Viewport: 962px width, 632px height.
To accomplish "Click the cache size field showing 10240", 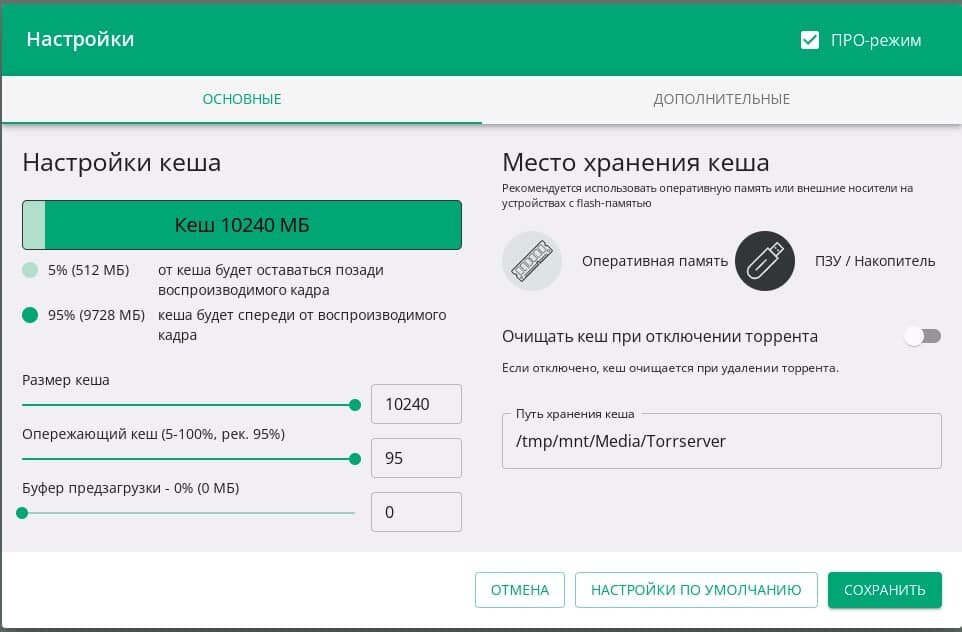I will coord(415,404).
